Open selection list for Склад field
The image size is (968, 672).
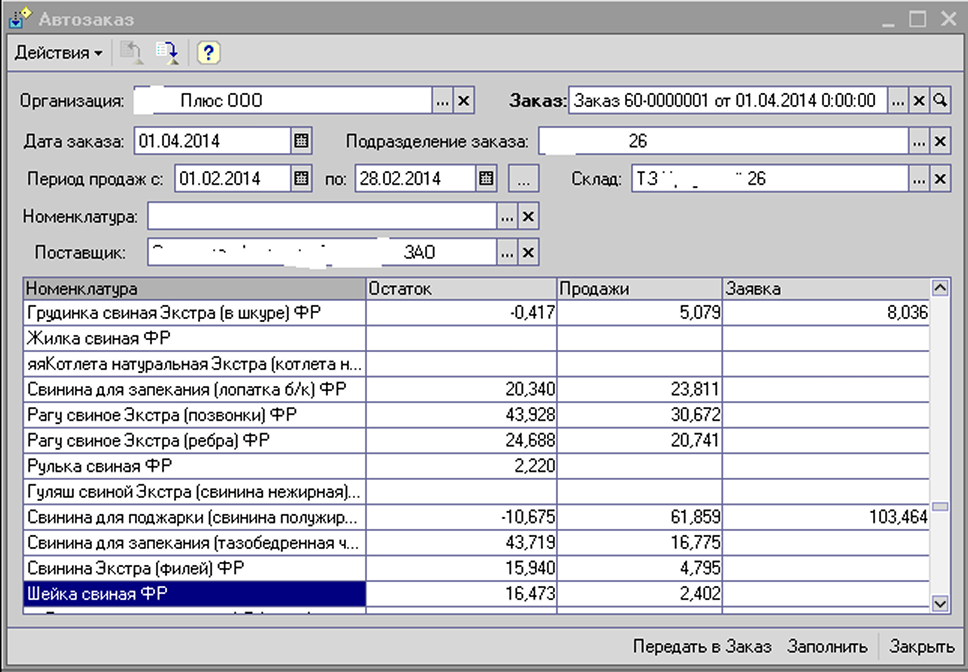click(919, 179)
